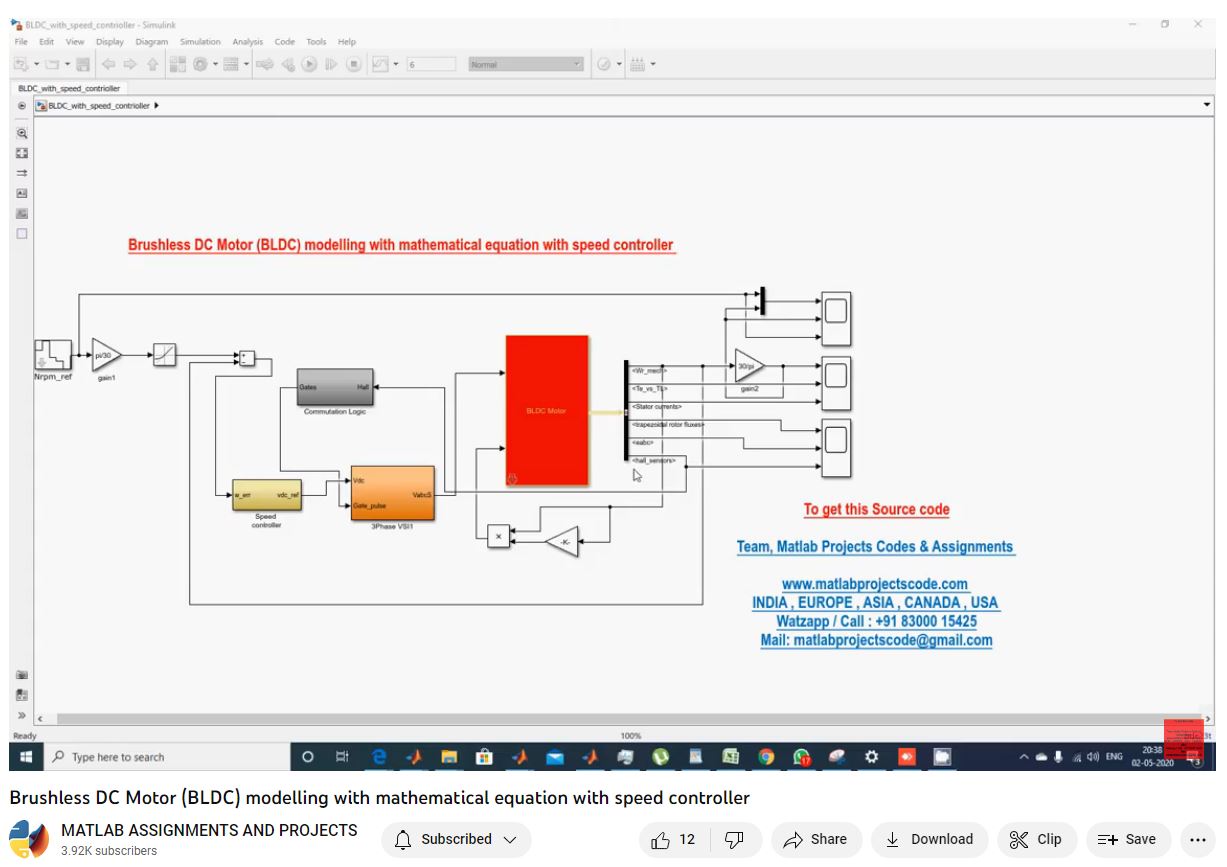The height and width of the screenshot is (867, 1227).
Task: Open the Library Browser icon
Action: pyautogui.click(x=177, y=65)
